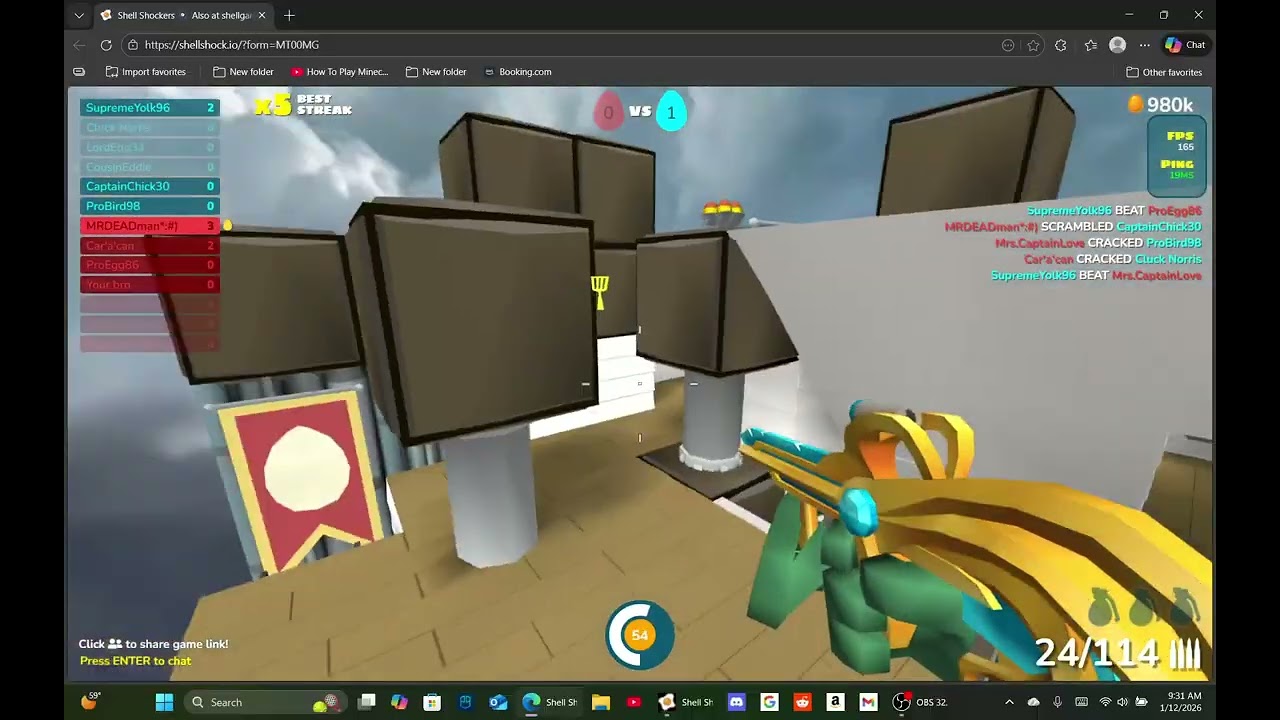The width and height of the screenshot is (1280, 720).
Task: Open a new browser tab
Action: click(289, 15)
